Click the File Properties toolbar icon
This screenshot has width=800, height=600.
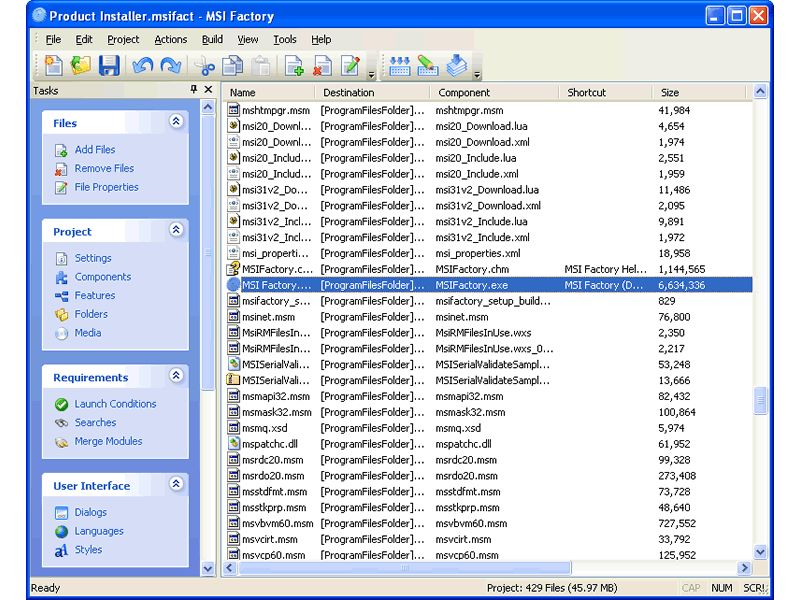pyautogui.click(x=351, y=66)
